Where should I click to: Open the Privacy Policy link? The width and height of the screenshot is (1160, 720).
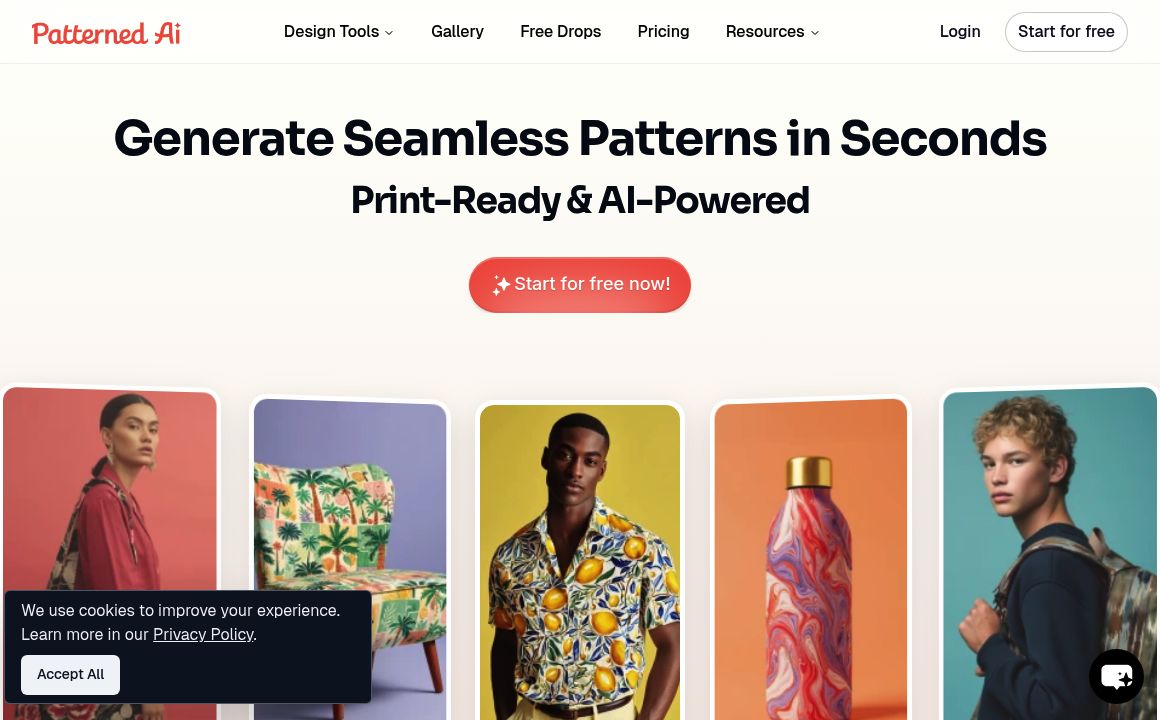pyautogui.click(x=203, y=634)
